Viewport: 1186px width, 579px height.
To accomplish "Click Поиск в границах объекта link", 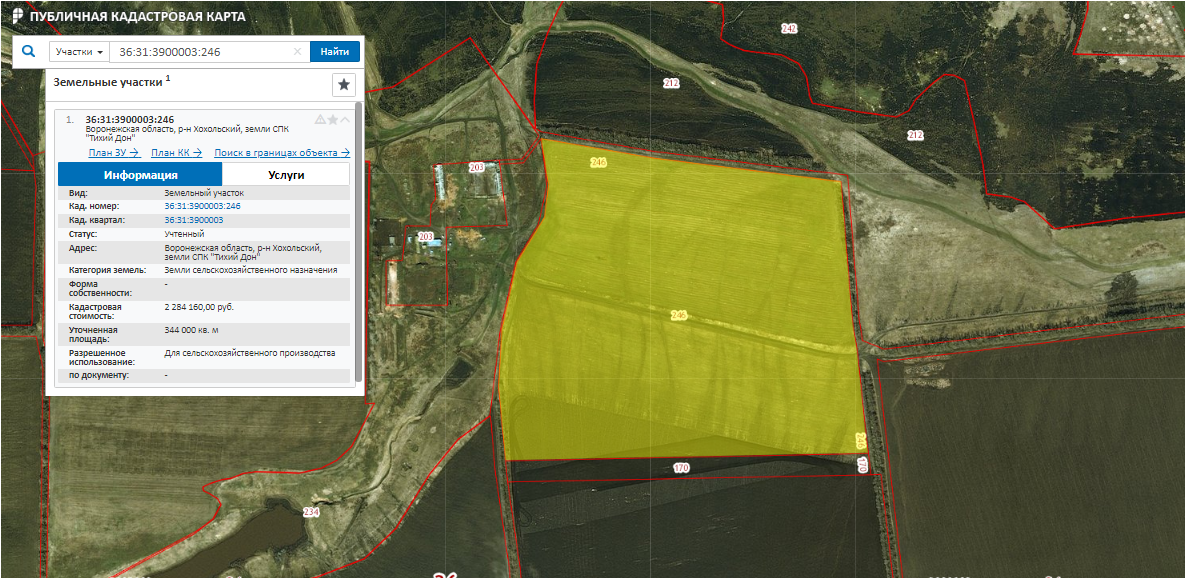I will coord(281,153).
